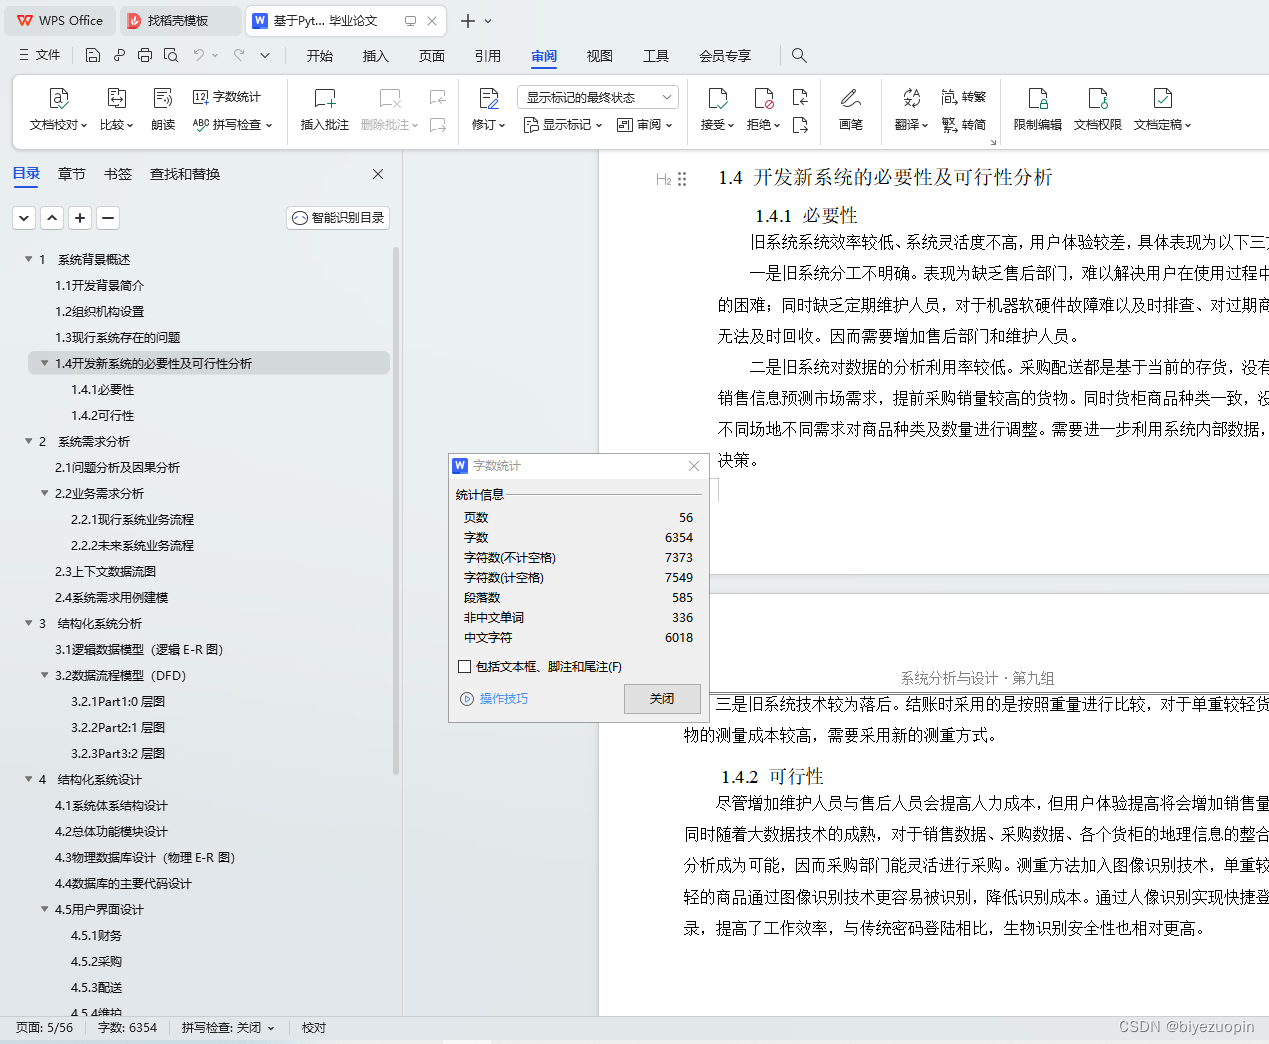This screenshot has width=1269, height=1044.
Task: Jump to the previous change next to 拒绝
Action: point(800,97)
